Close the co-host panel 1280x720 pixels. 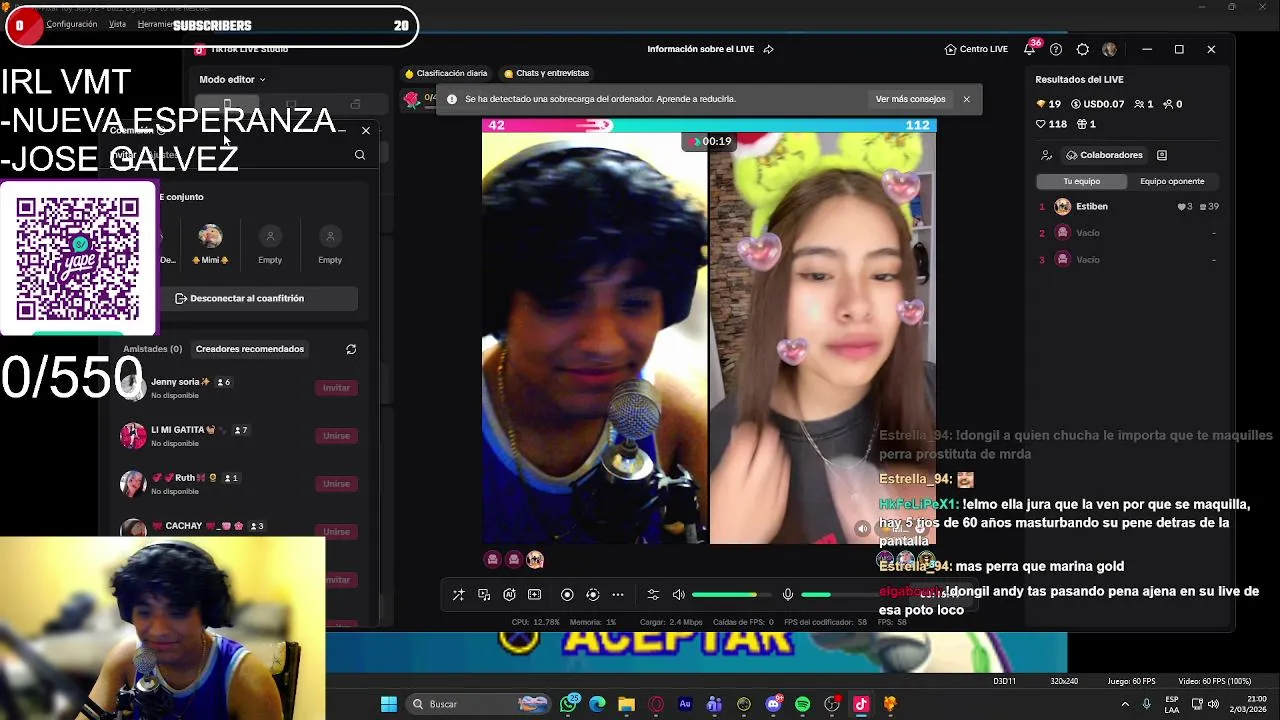click(366, 131)
